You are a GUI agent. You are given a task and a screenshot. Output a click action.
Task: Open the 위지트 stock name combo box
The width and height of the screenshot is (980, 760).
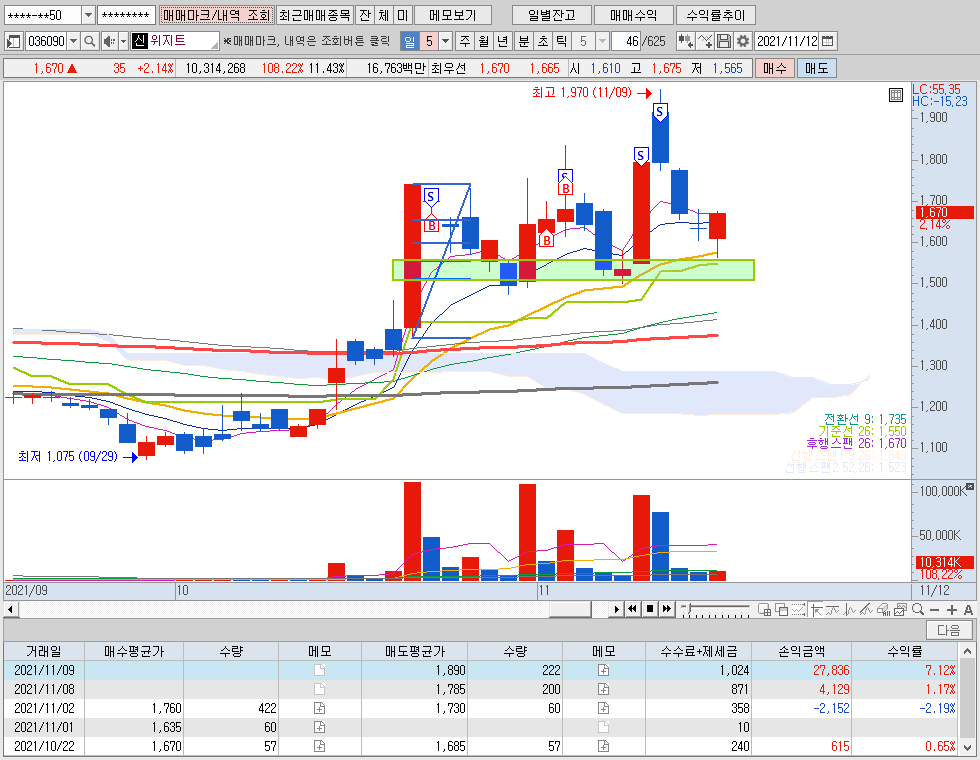pyautogui.click(x=176, y=41)
